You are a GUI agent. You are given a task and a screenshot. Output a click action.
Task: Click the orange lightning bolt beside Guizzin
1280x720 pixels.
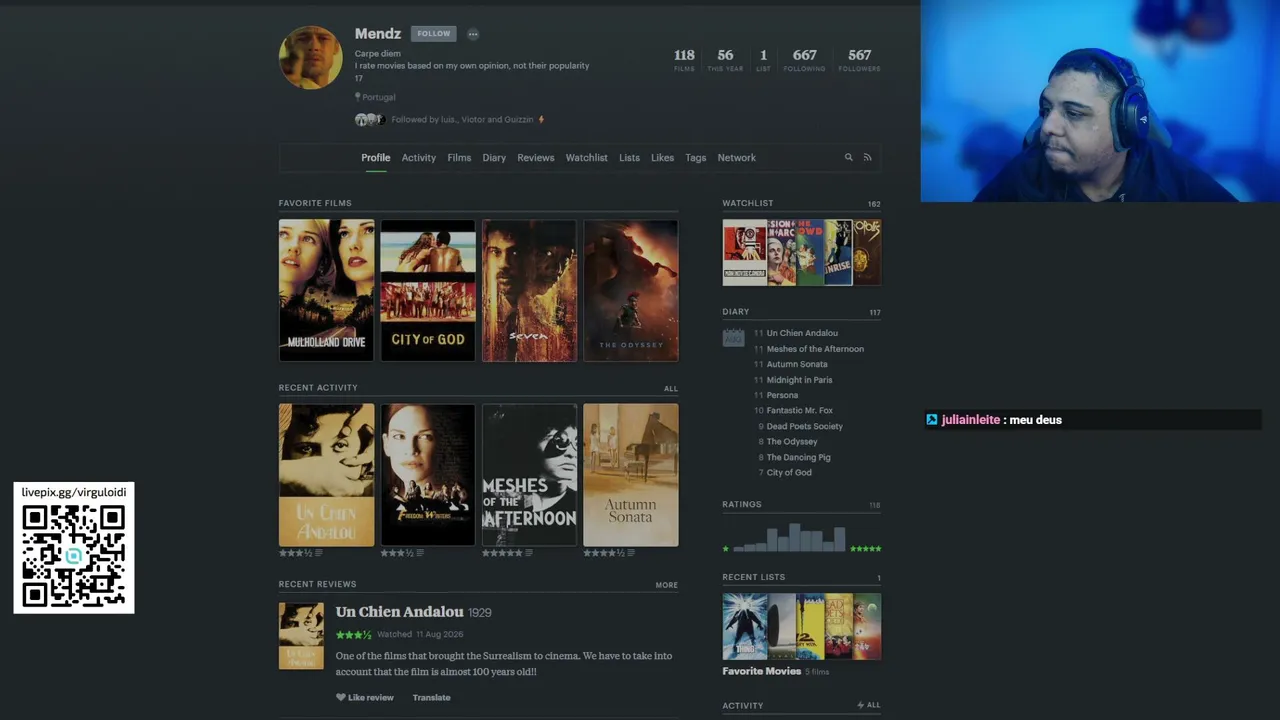541,119
